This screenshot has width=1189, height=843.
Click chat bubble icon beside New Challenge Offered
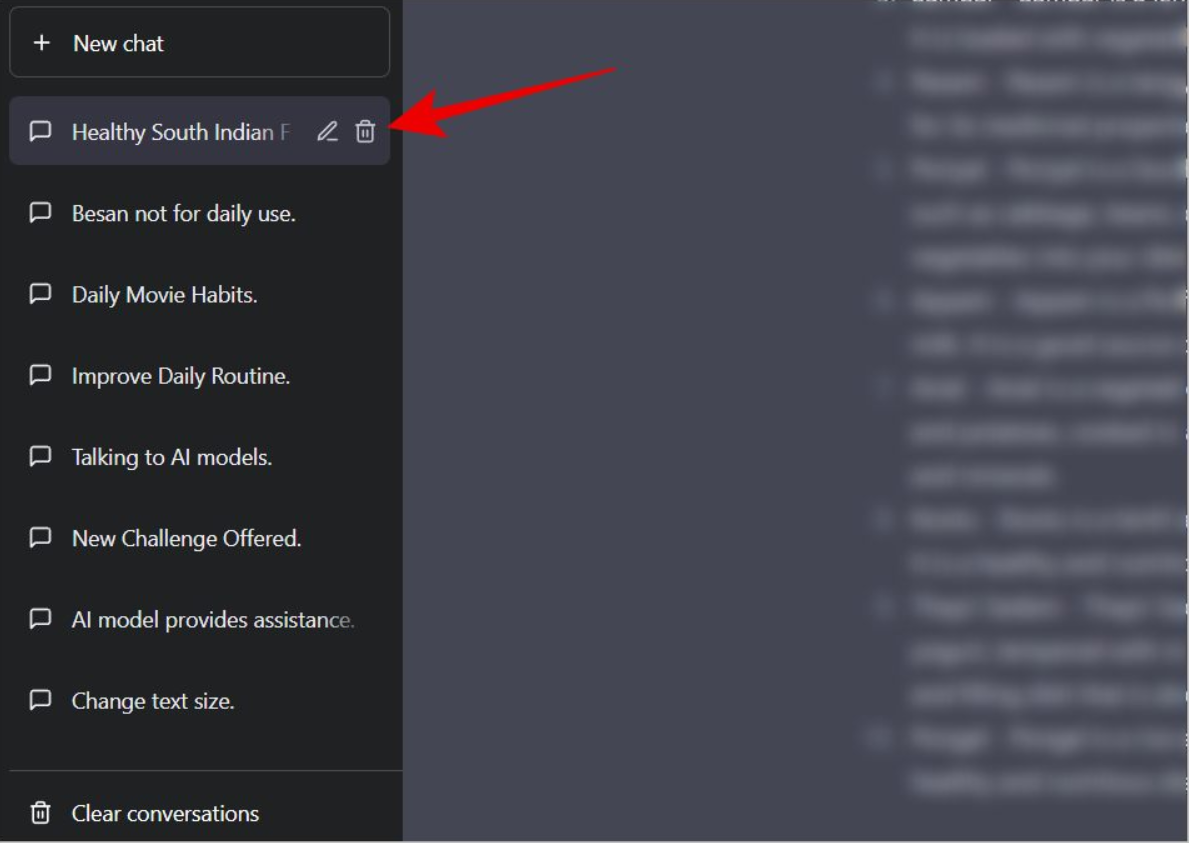pyautogui.click(x=41, y=538)
